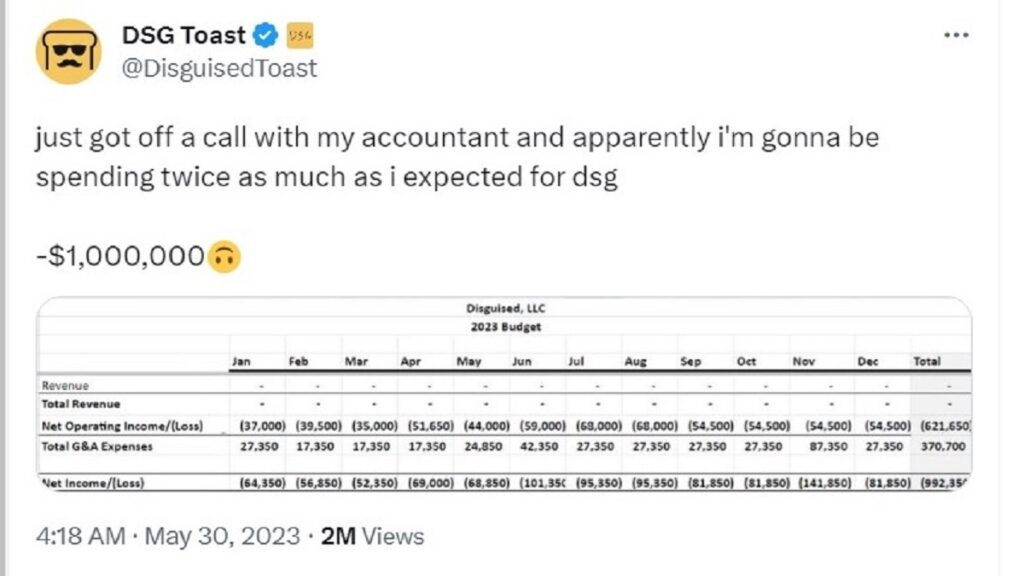Image resolution: width=1024 pixels, height=576 pixels.
Task: Click the "2023 Budget" heading in image
Action: click(x=505, y=326)
